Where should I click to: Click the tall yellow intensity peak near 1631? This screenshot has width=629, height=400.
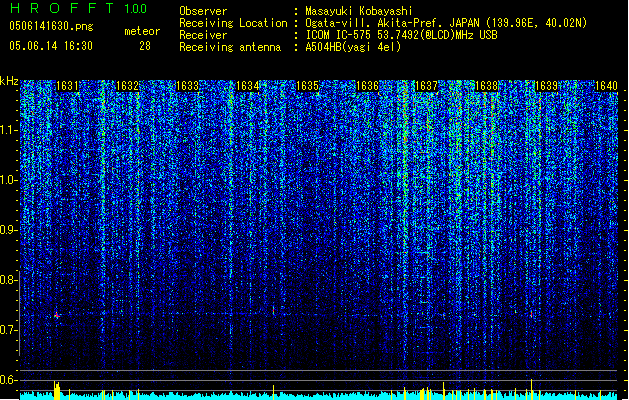coord(57,390)
